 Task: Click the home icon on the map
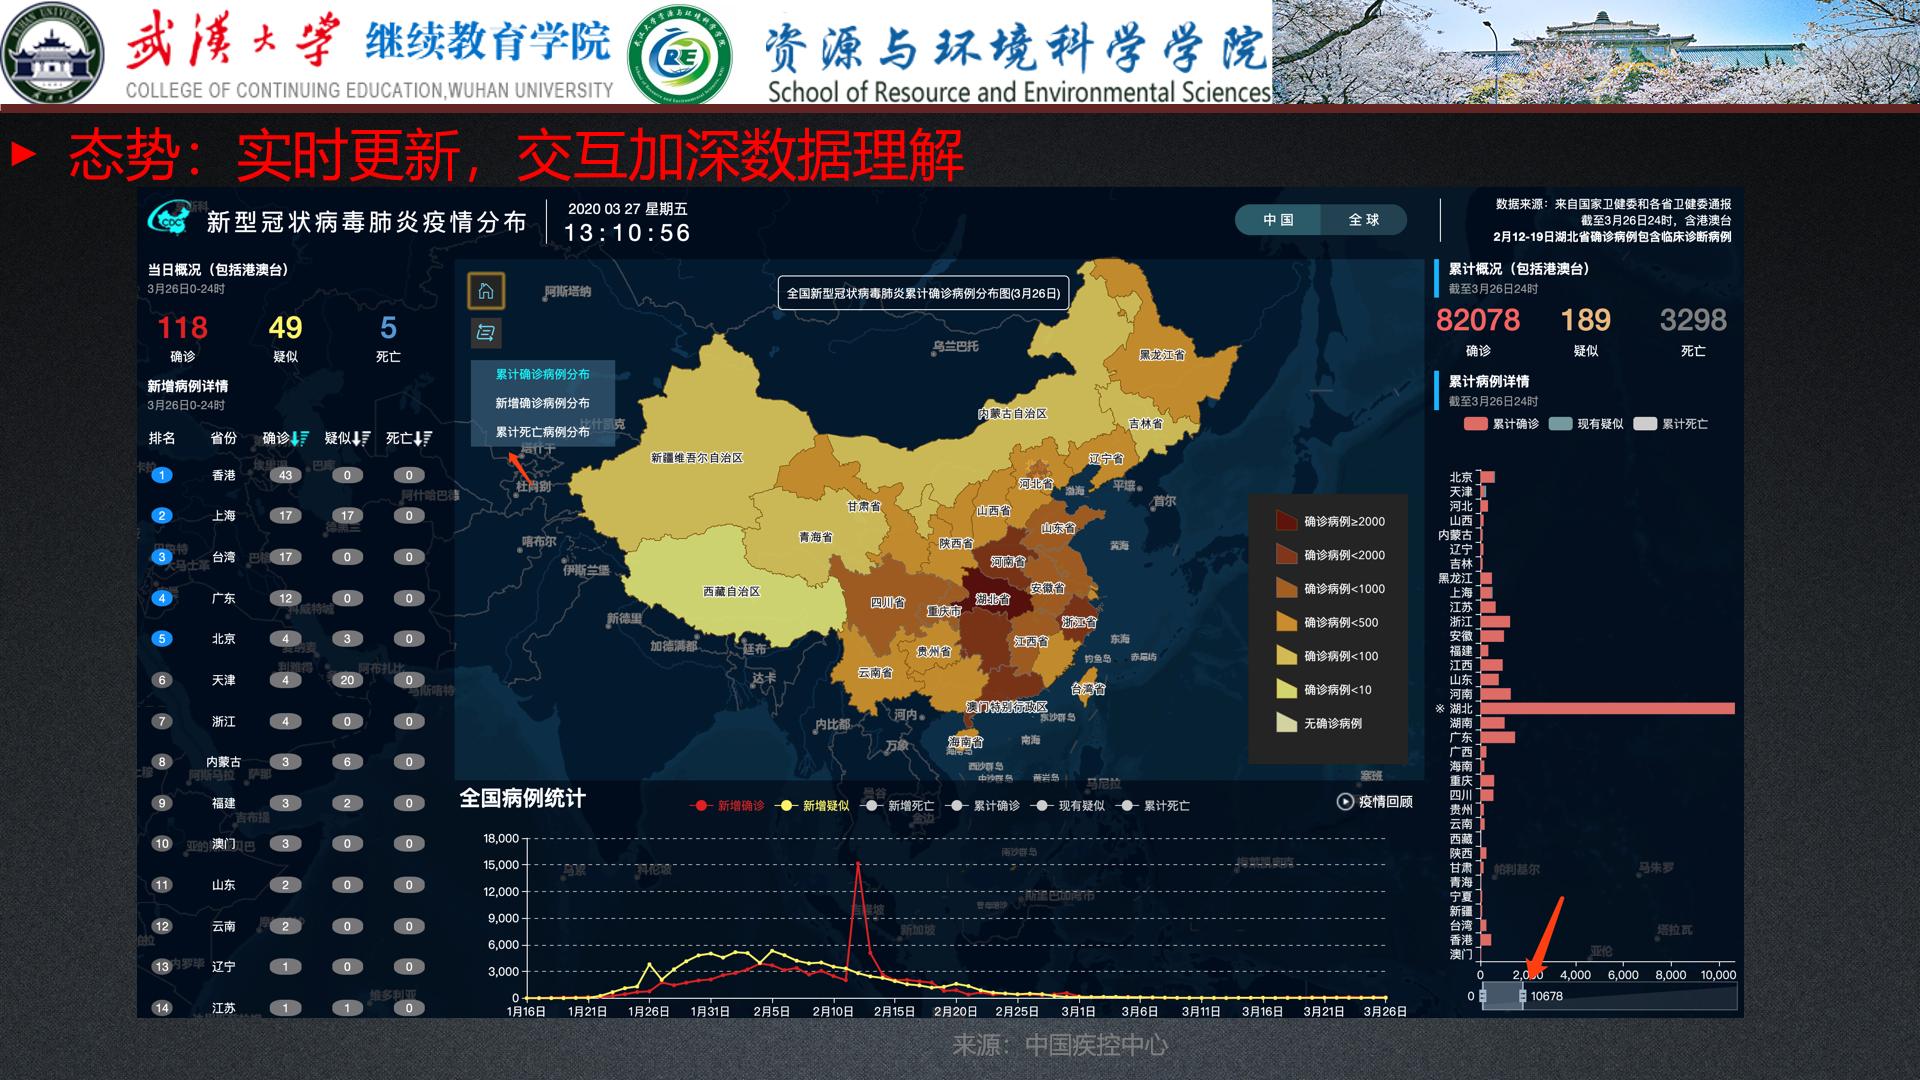[x=486, y=291]
